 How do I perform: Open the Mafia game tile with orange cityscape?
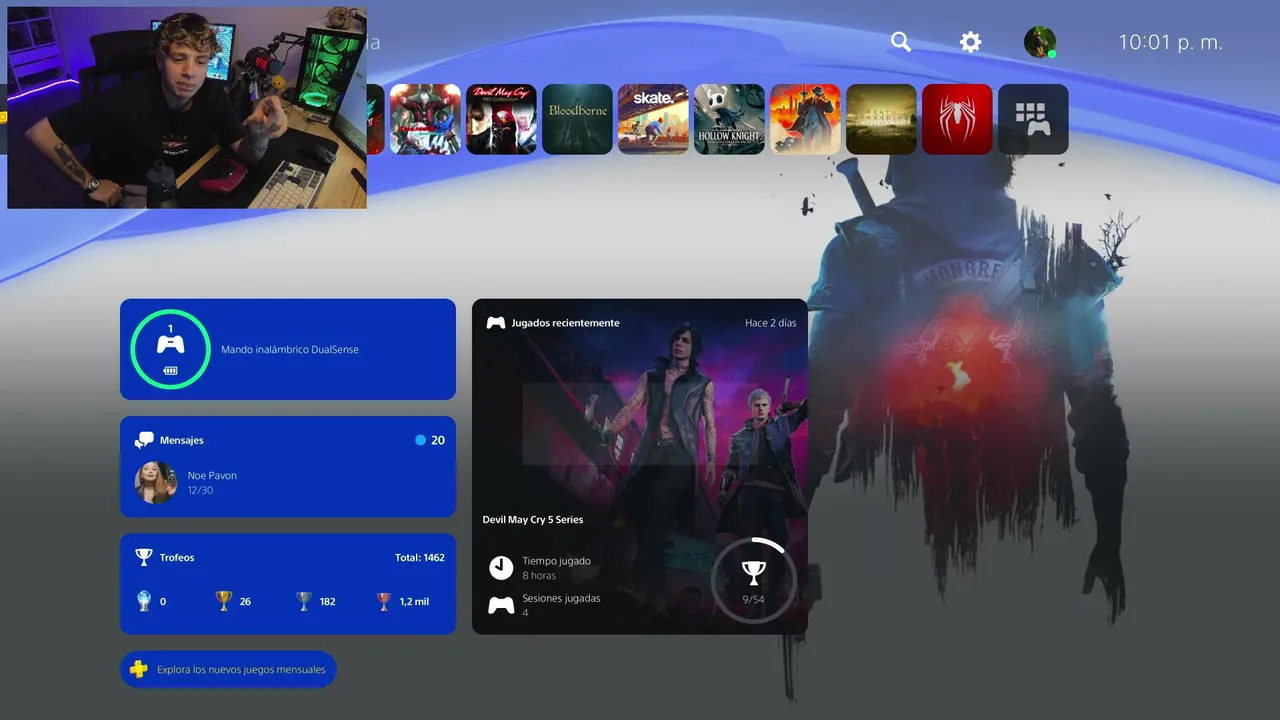[x=805, y=119]
